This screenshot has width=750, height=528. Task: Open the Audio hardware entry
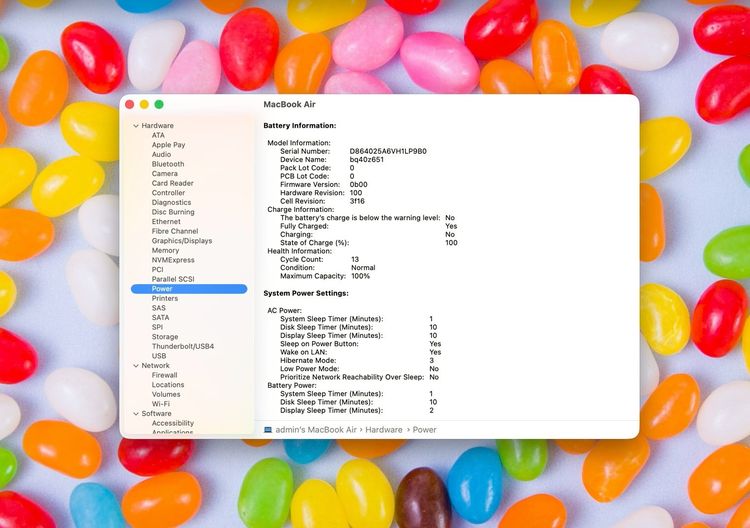coord(161,154)
